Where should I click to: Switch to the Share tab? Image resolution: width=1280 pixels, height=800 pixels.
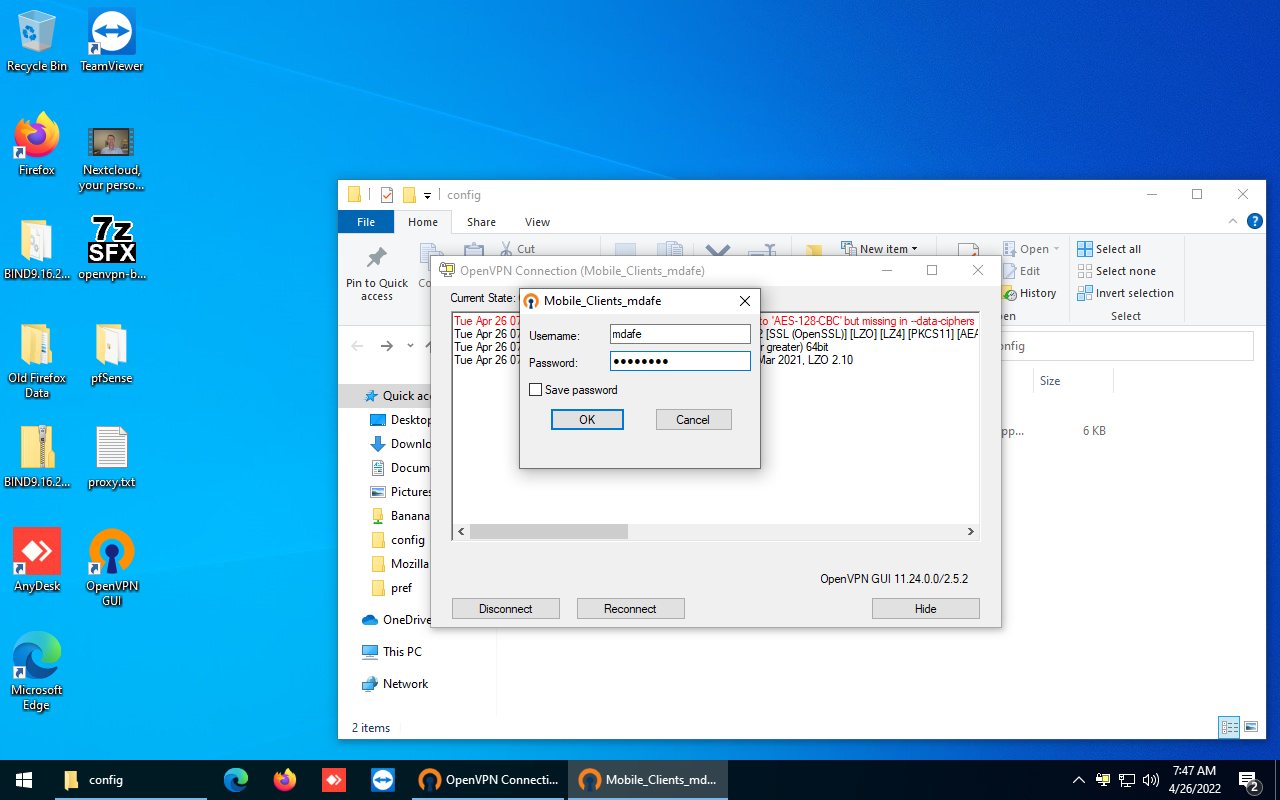point(481,221)
